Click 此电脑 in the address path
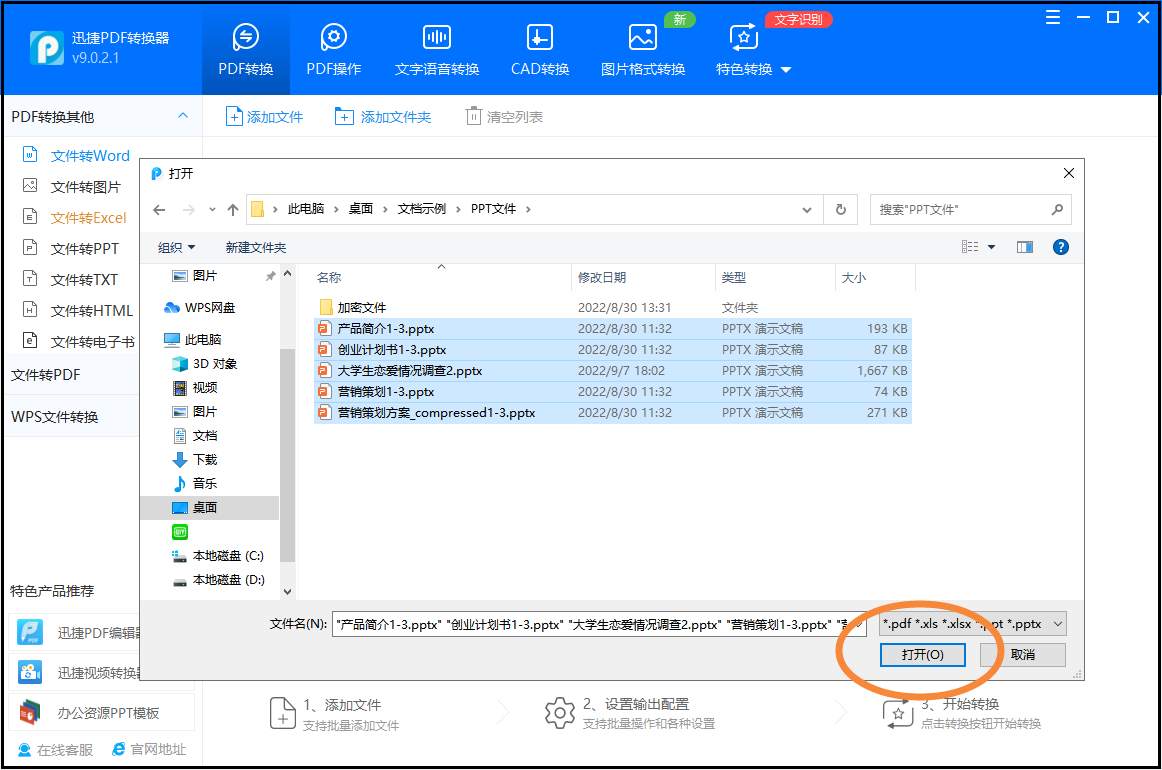This screenshot has height=770, width=1162. click(x=306, y=209)
